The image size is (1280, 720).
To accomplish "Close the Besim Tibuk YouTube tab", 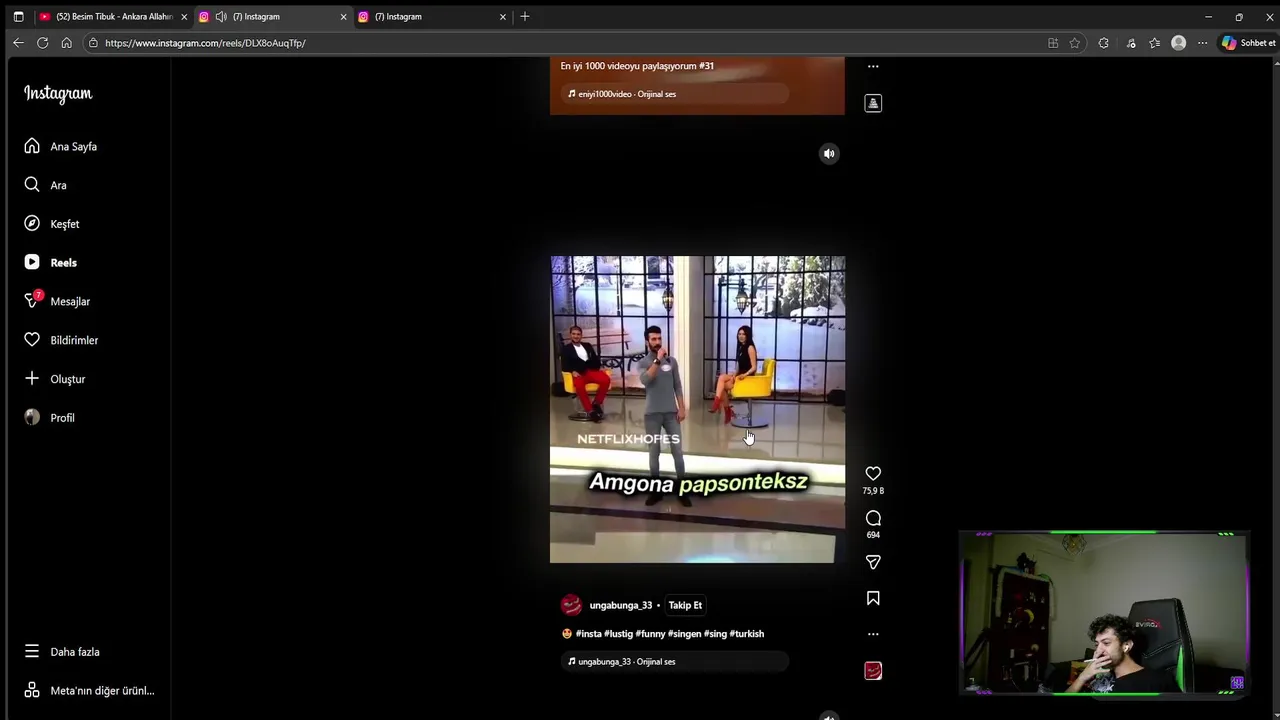I will (x=184, y=17).
